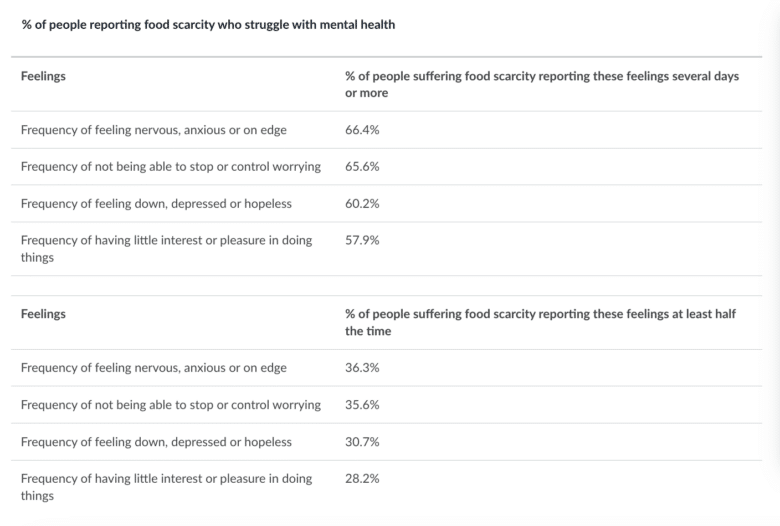Screen dimensions: 780x526
Task: Select the 30.7% value cell
Action: (x=362, y=442)
